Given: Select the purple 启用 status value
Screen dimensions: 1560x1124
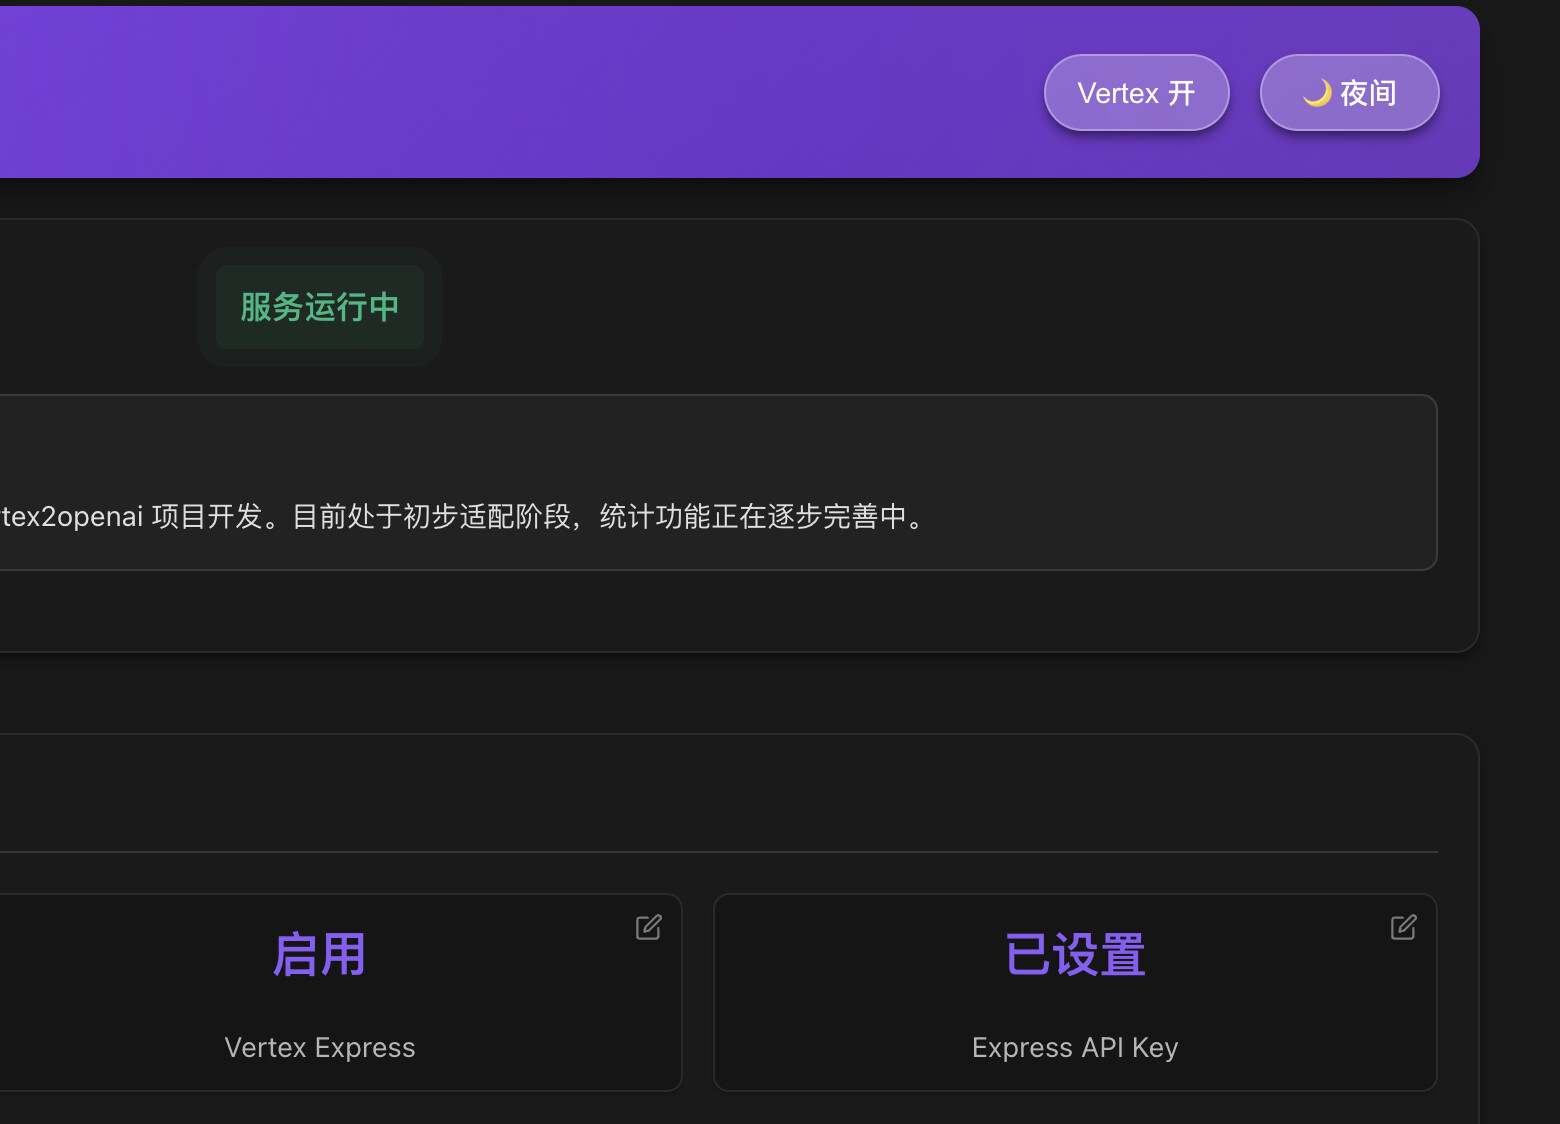Looking at the screenshot, I should pyautogui.click(x=320, y=954).
